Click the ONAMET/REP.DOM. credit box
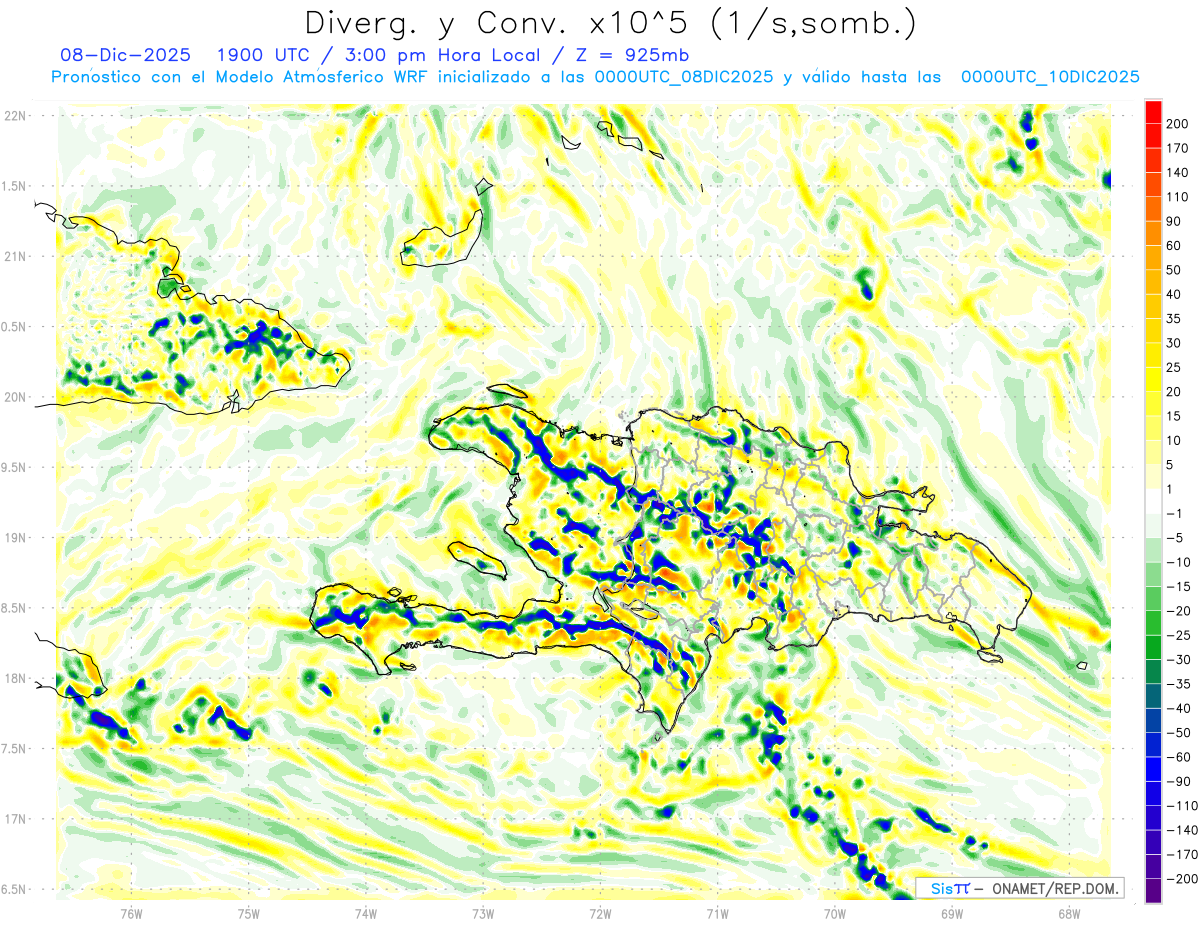The image size is (1200, 927). pos(1020,888)
